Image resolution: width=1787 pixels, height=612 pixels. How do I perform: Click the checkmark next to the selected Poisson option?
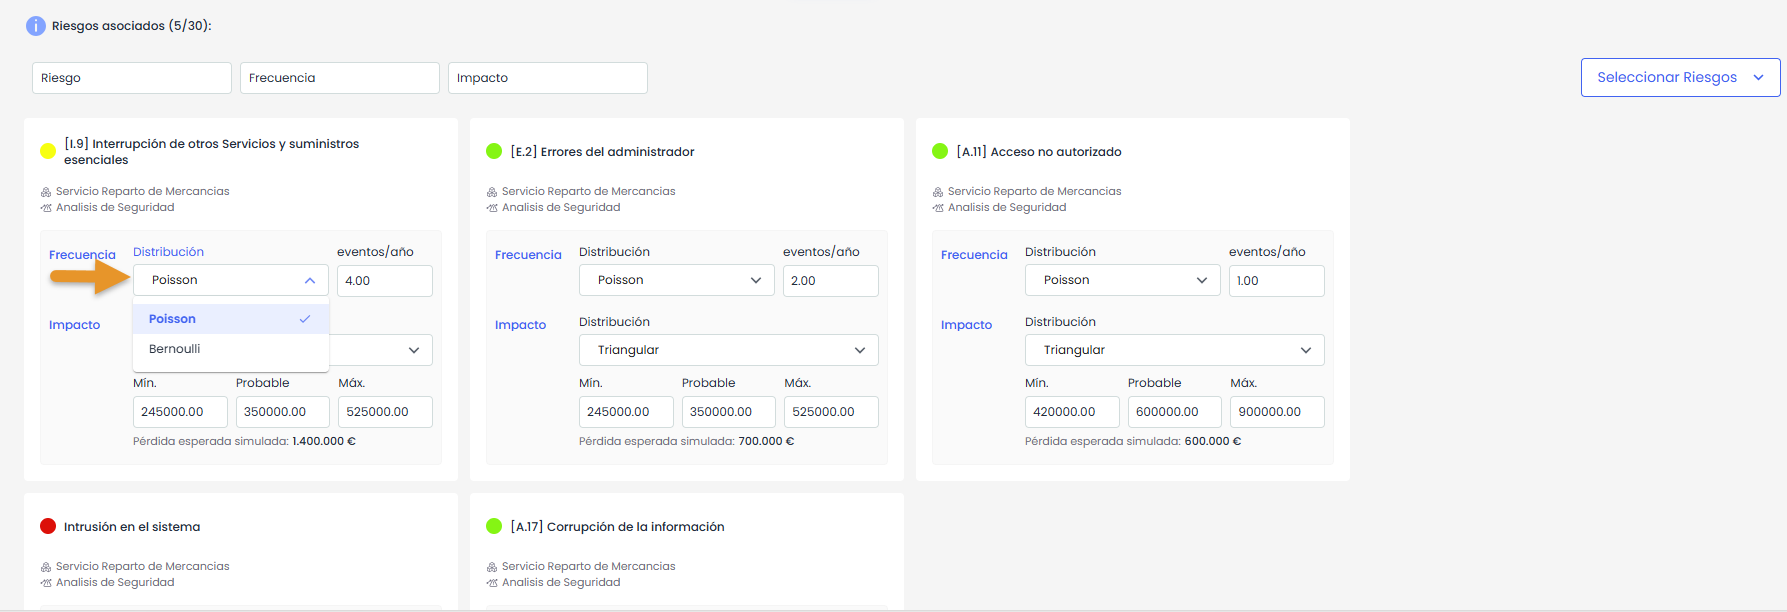click(305, 319)
